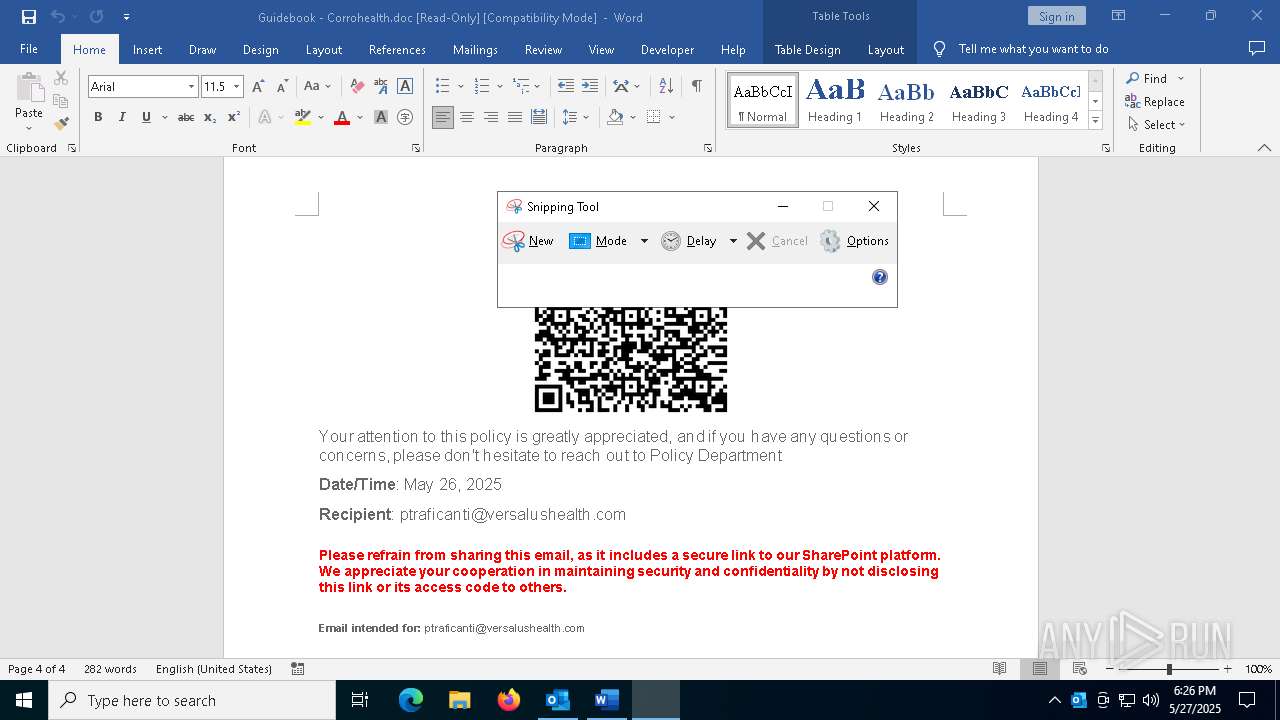Click the Phonetic Guide icon
The image size is (1280, 720).
click(x=381, y=87)
